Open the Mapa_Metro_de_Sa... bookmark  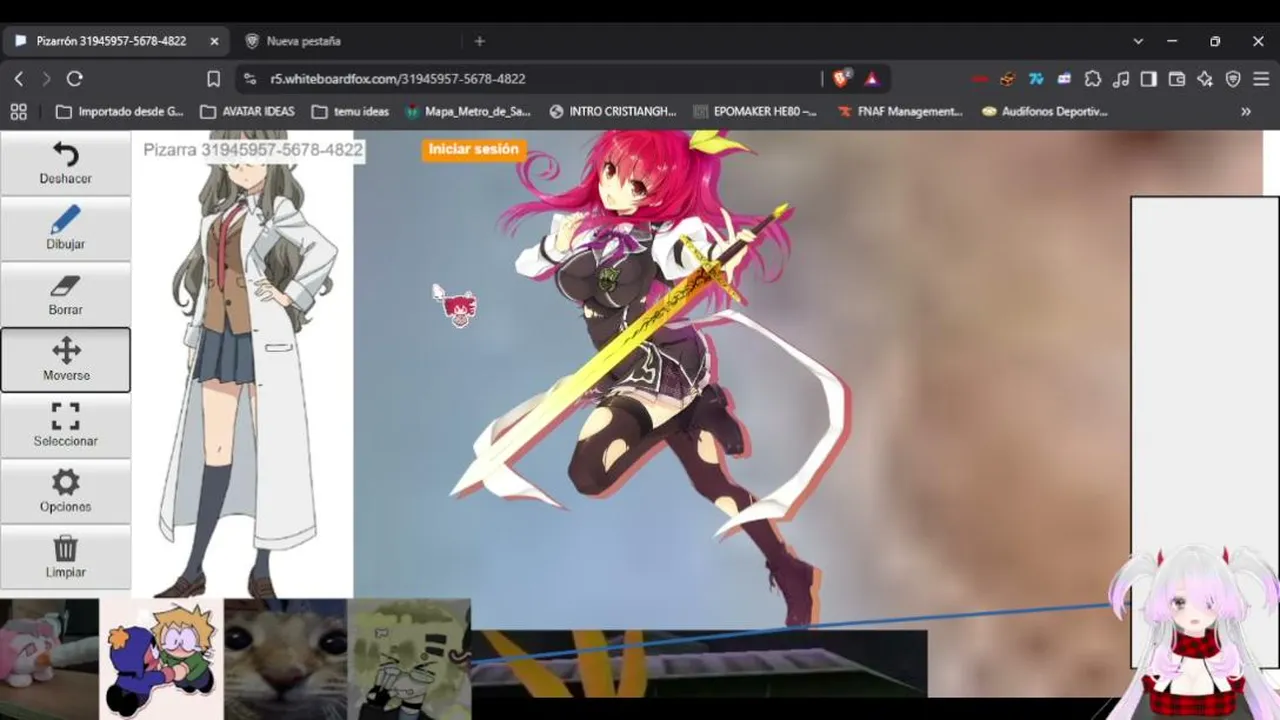tap(467, 112)
